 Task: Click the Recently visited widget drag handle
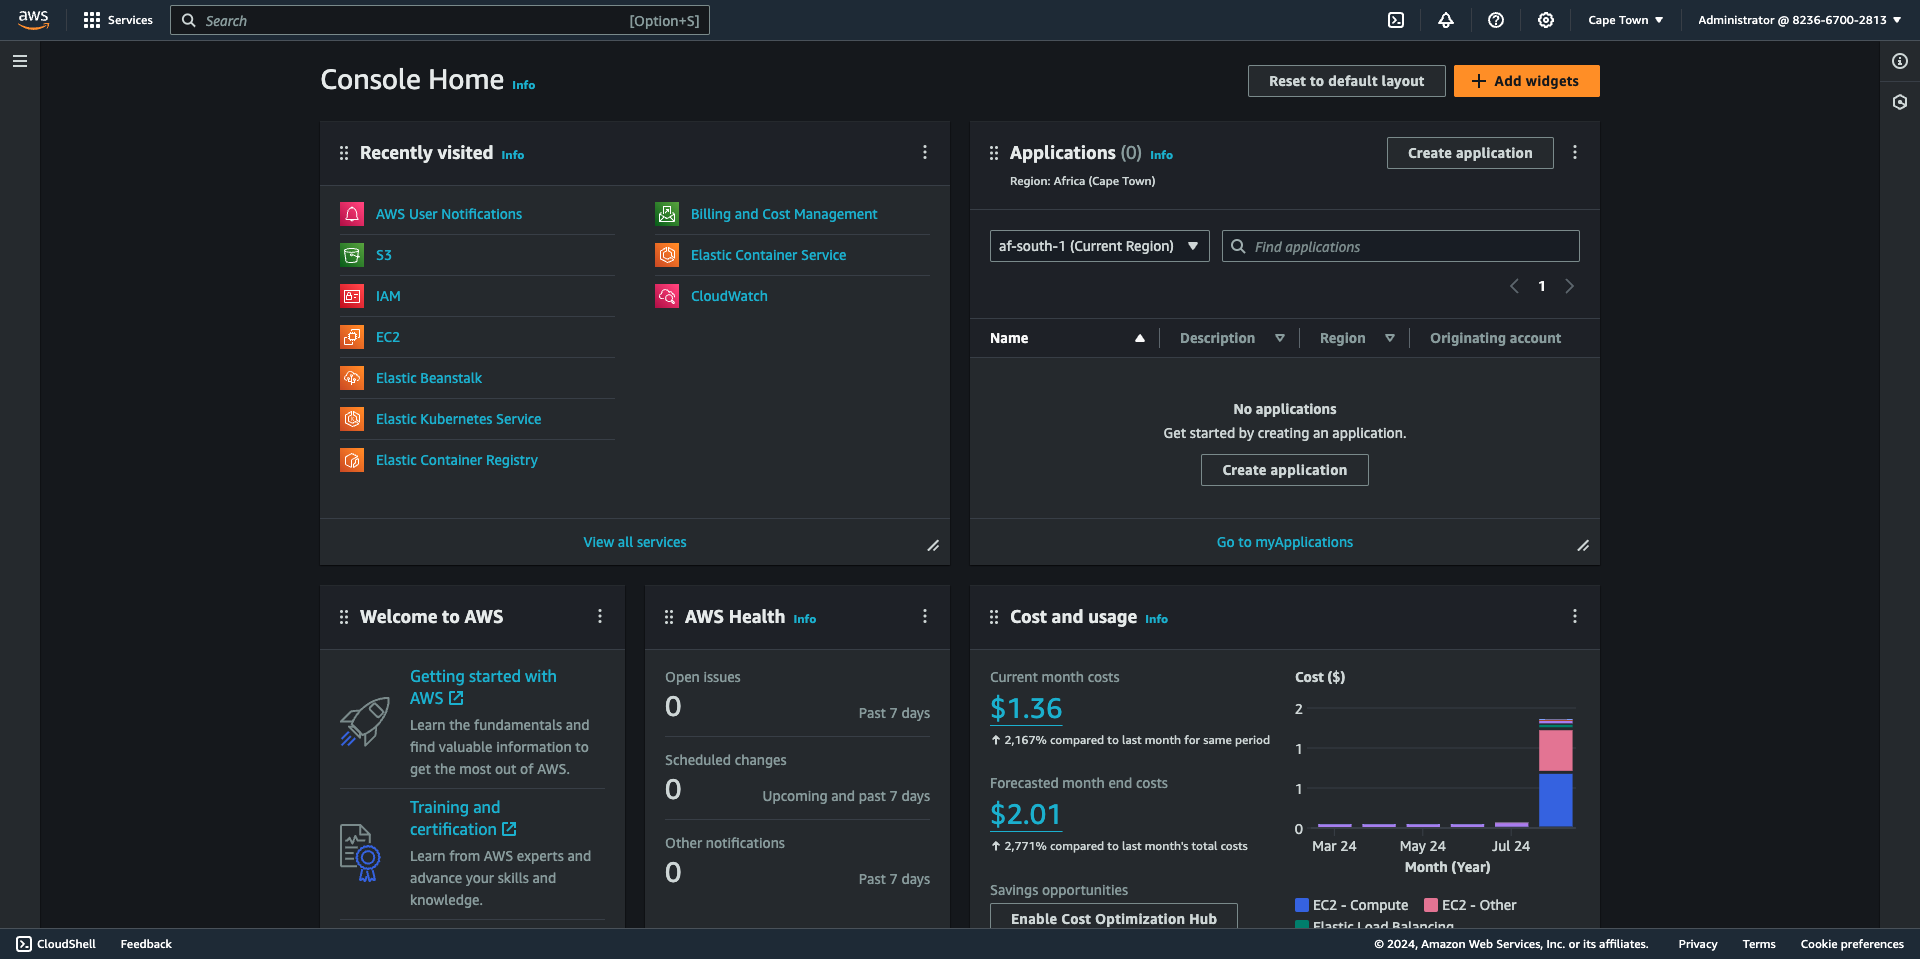[344, 153]
